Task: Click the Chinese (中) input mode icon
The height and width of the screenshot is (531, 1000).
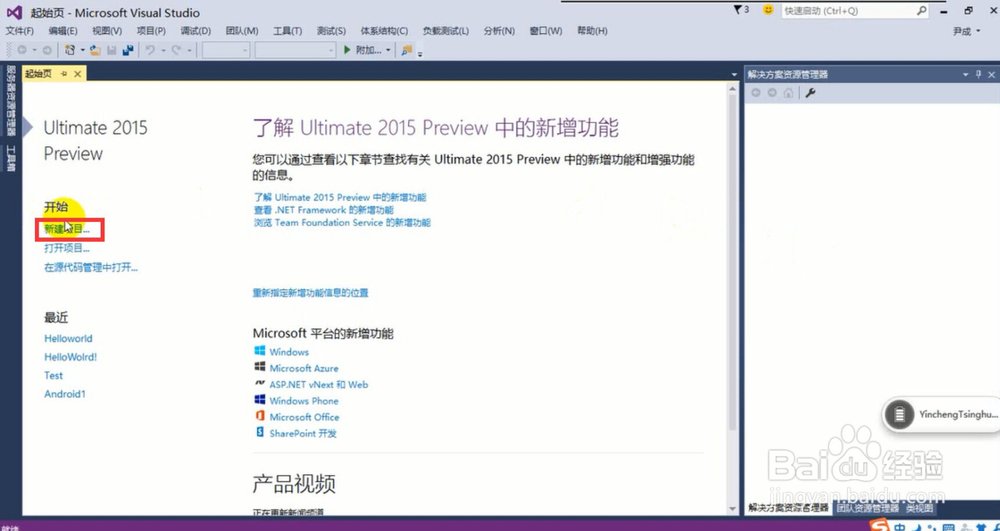Action: [x=899, y=527]
